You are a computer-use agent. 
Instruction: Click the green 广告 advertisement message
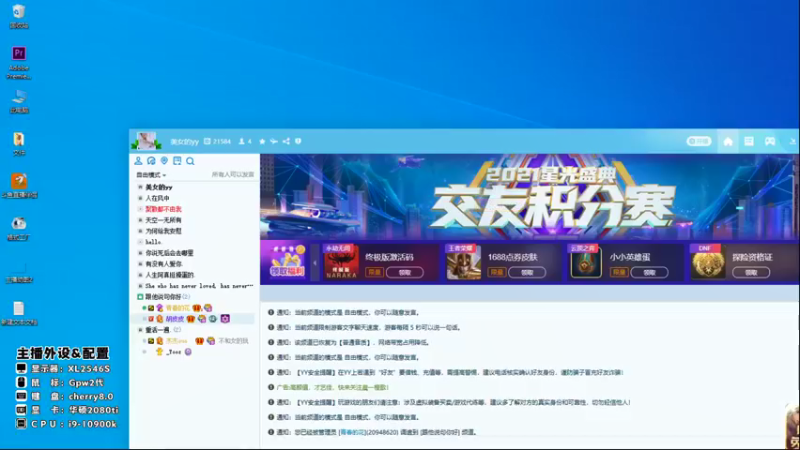click(x=332, y=387)
